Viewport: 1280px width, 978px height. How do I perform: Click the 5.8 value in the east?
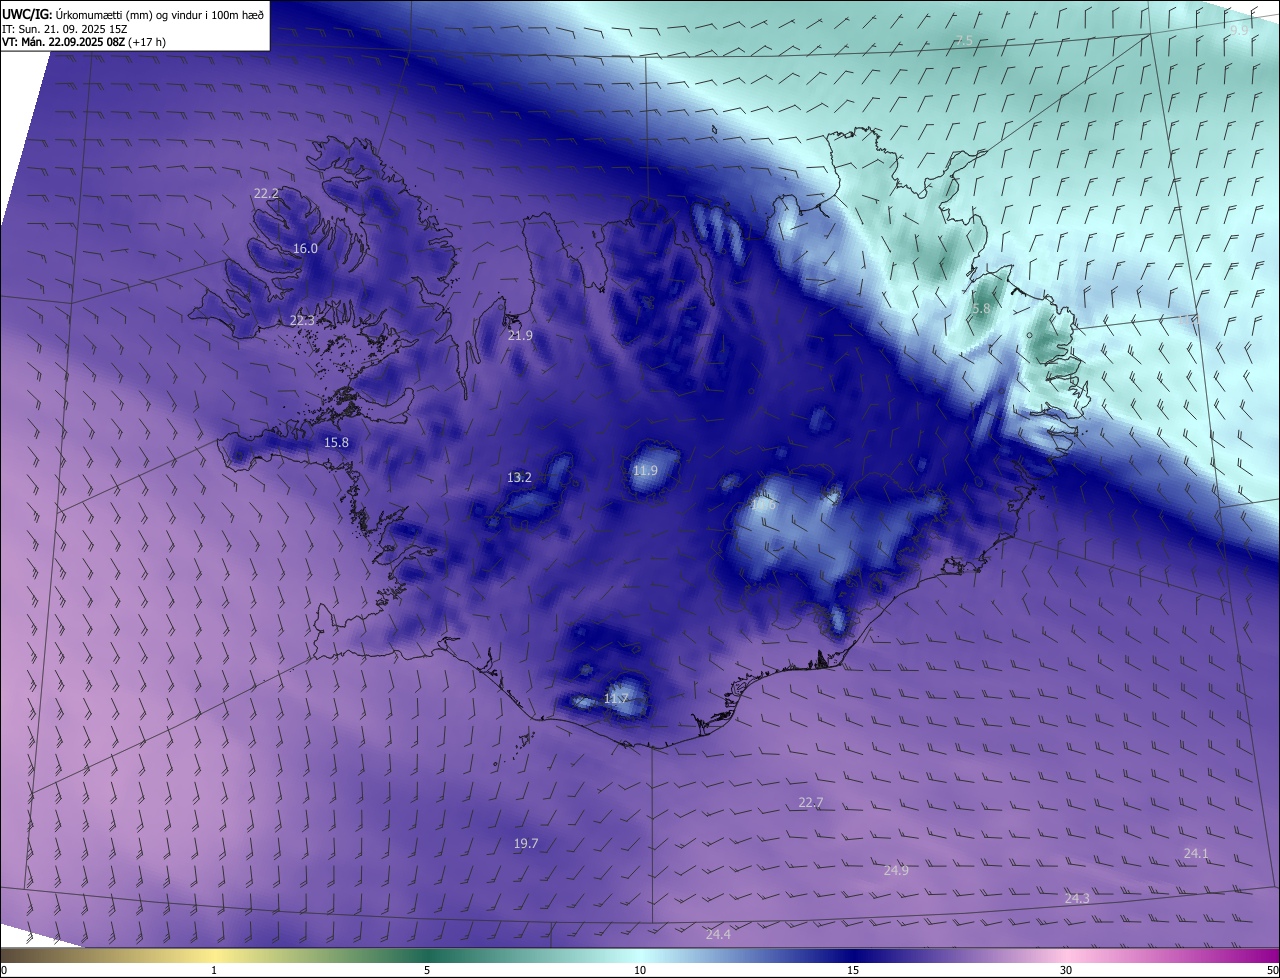click(x=981, y=309)
